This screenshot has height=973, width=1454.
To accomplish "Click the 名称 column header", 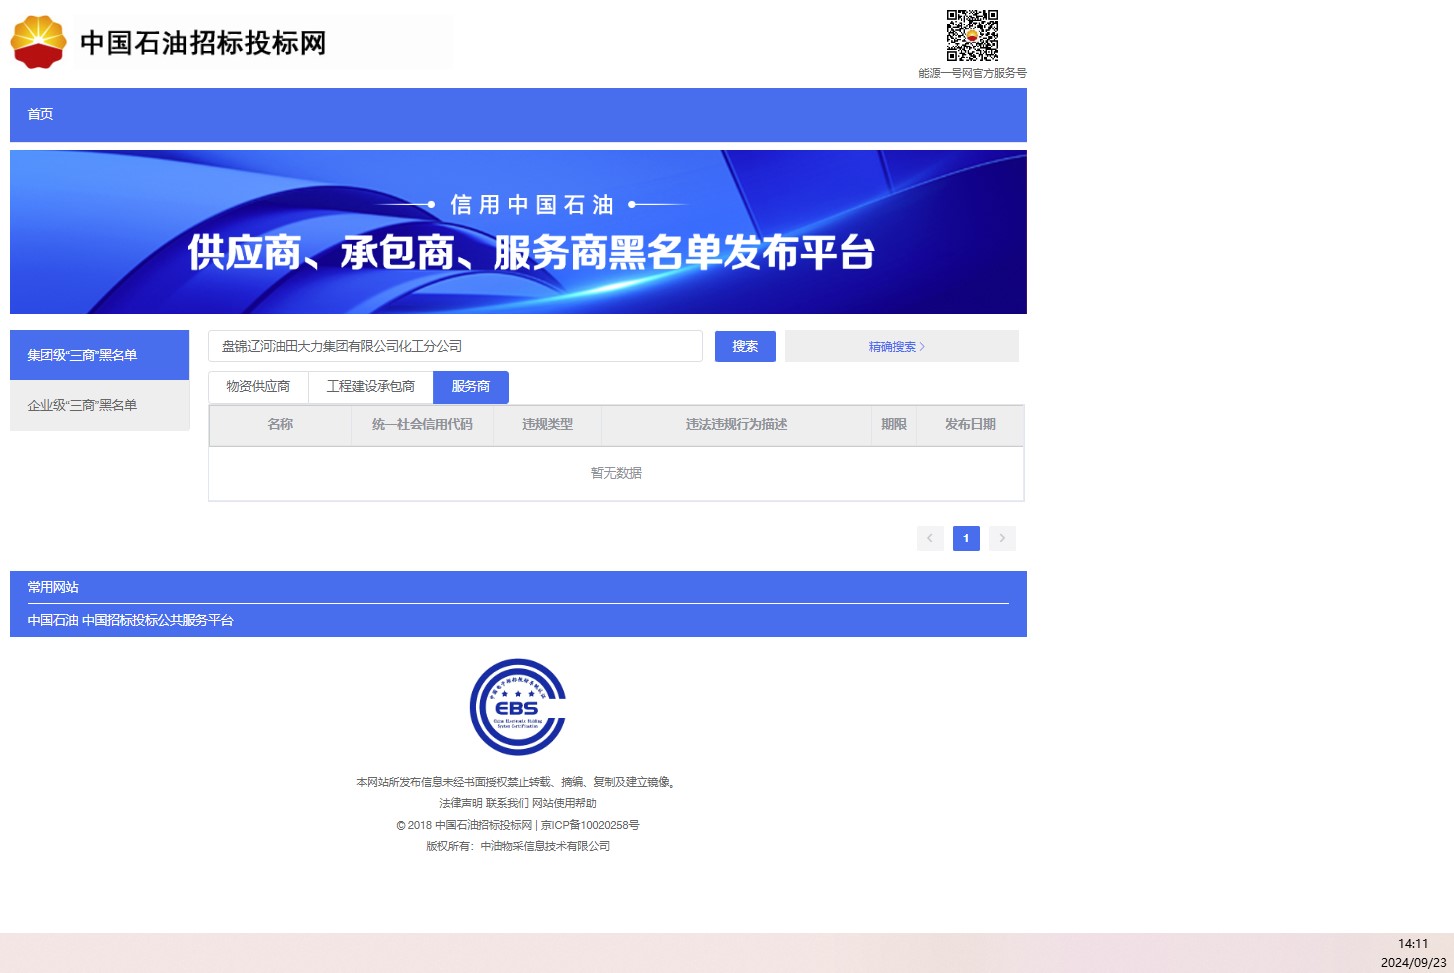I will [x=280, y=424].
